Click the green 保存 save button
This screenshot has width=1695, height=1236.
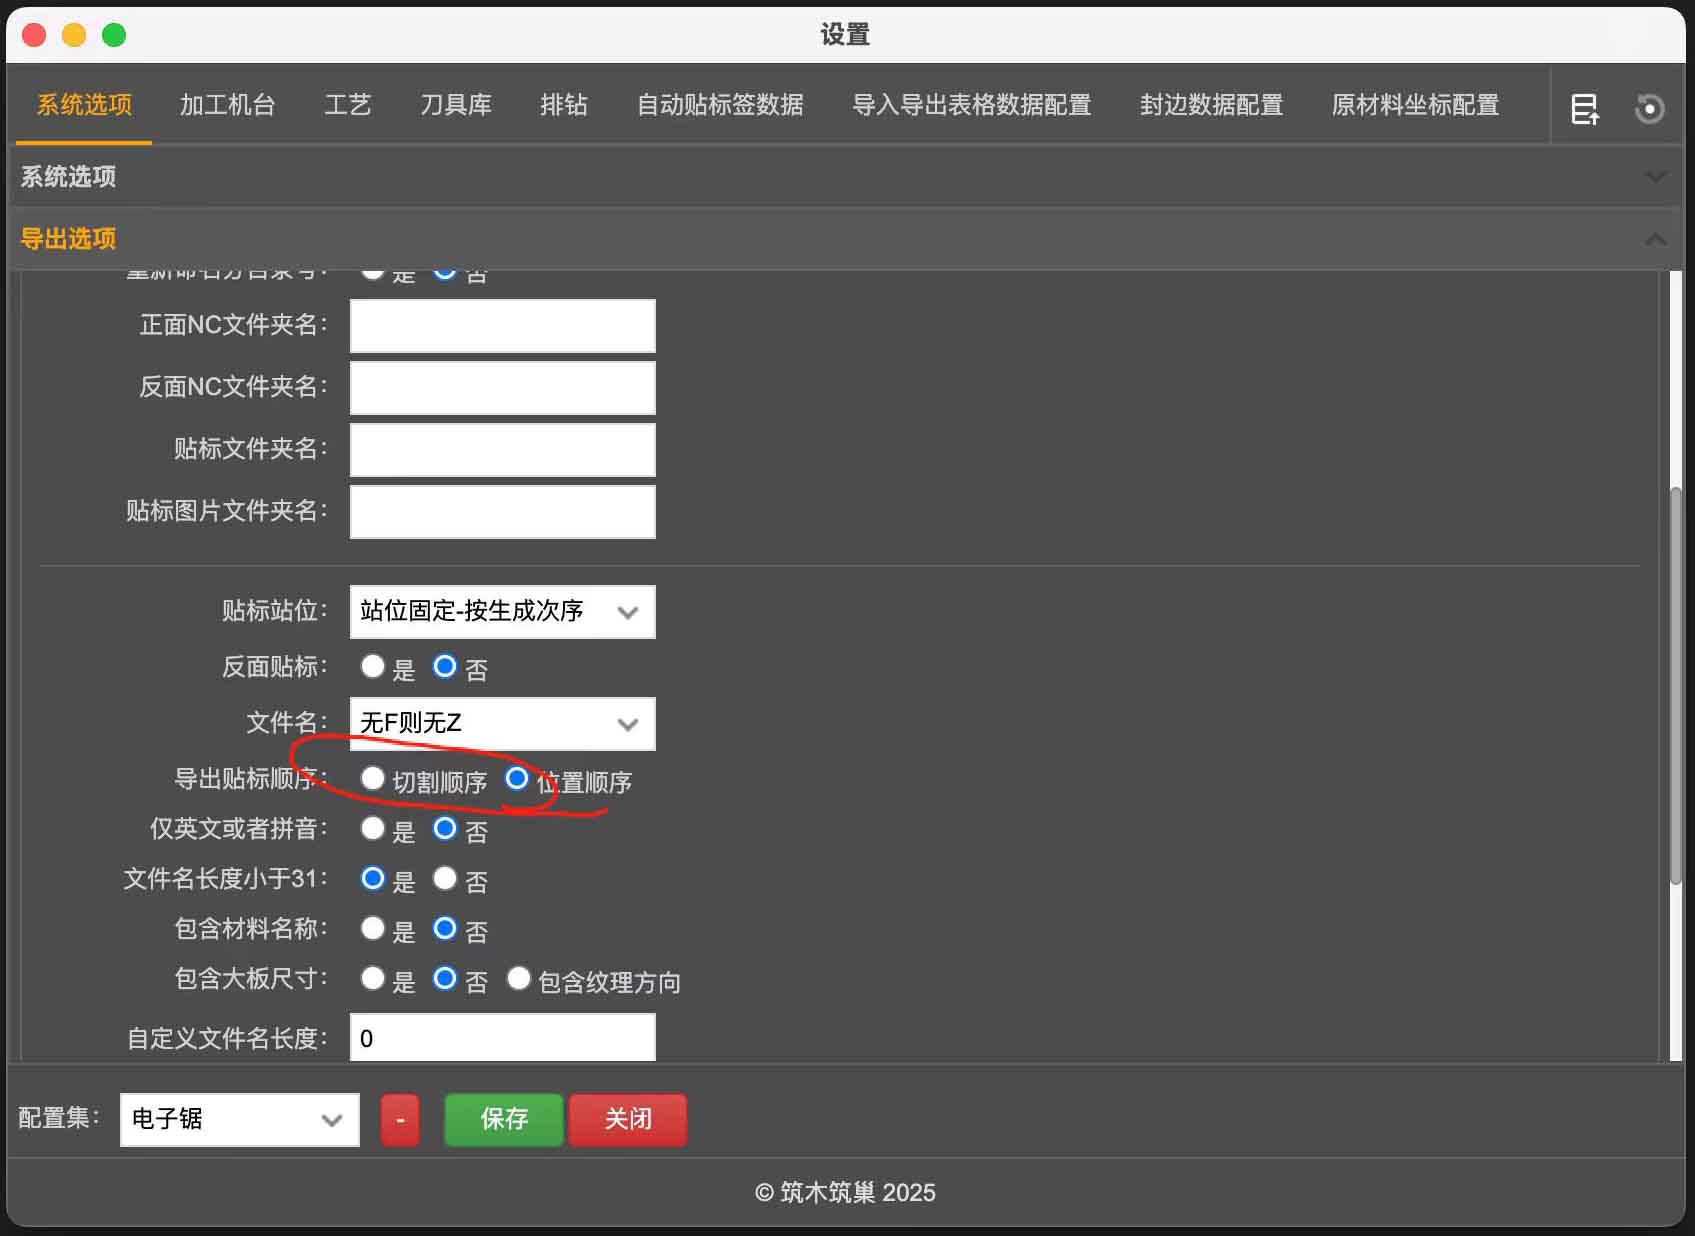tap(503, 1120)
